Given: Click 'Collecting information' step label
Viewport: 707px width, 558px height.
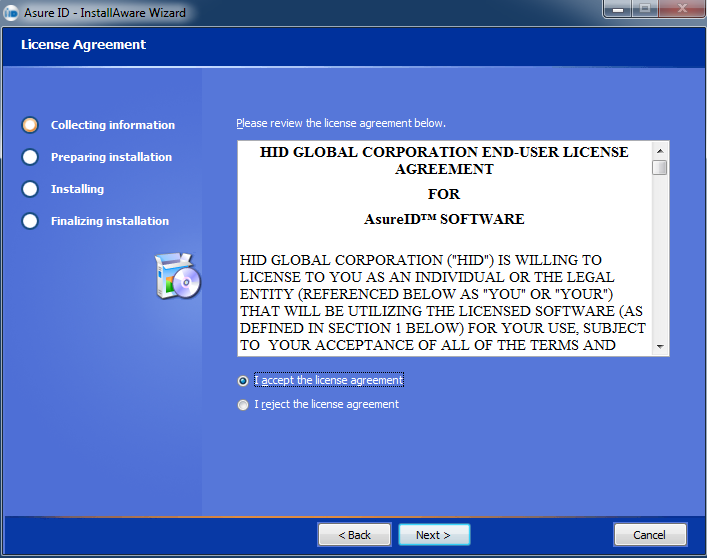Looking at the screenshot, I should [113, 125].
